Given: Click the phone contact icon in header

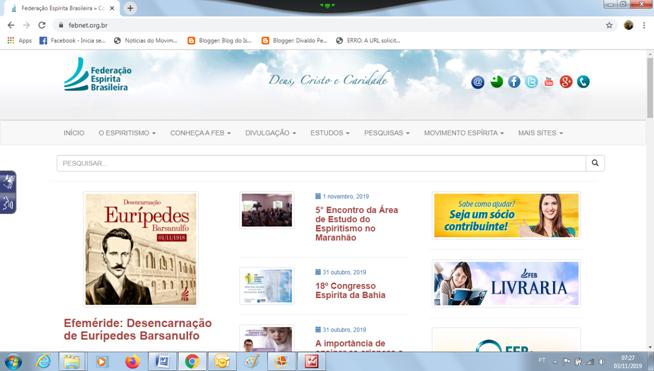Looking at the screenshot, I should click(583, 82).
